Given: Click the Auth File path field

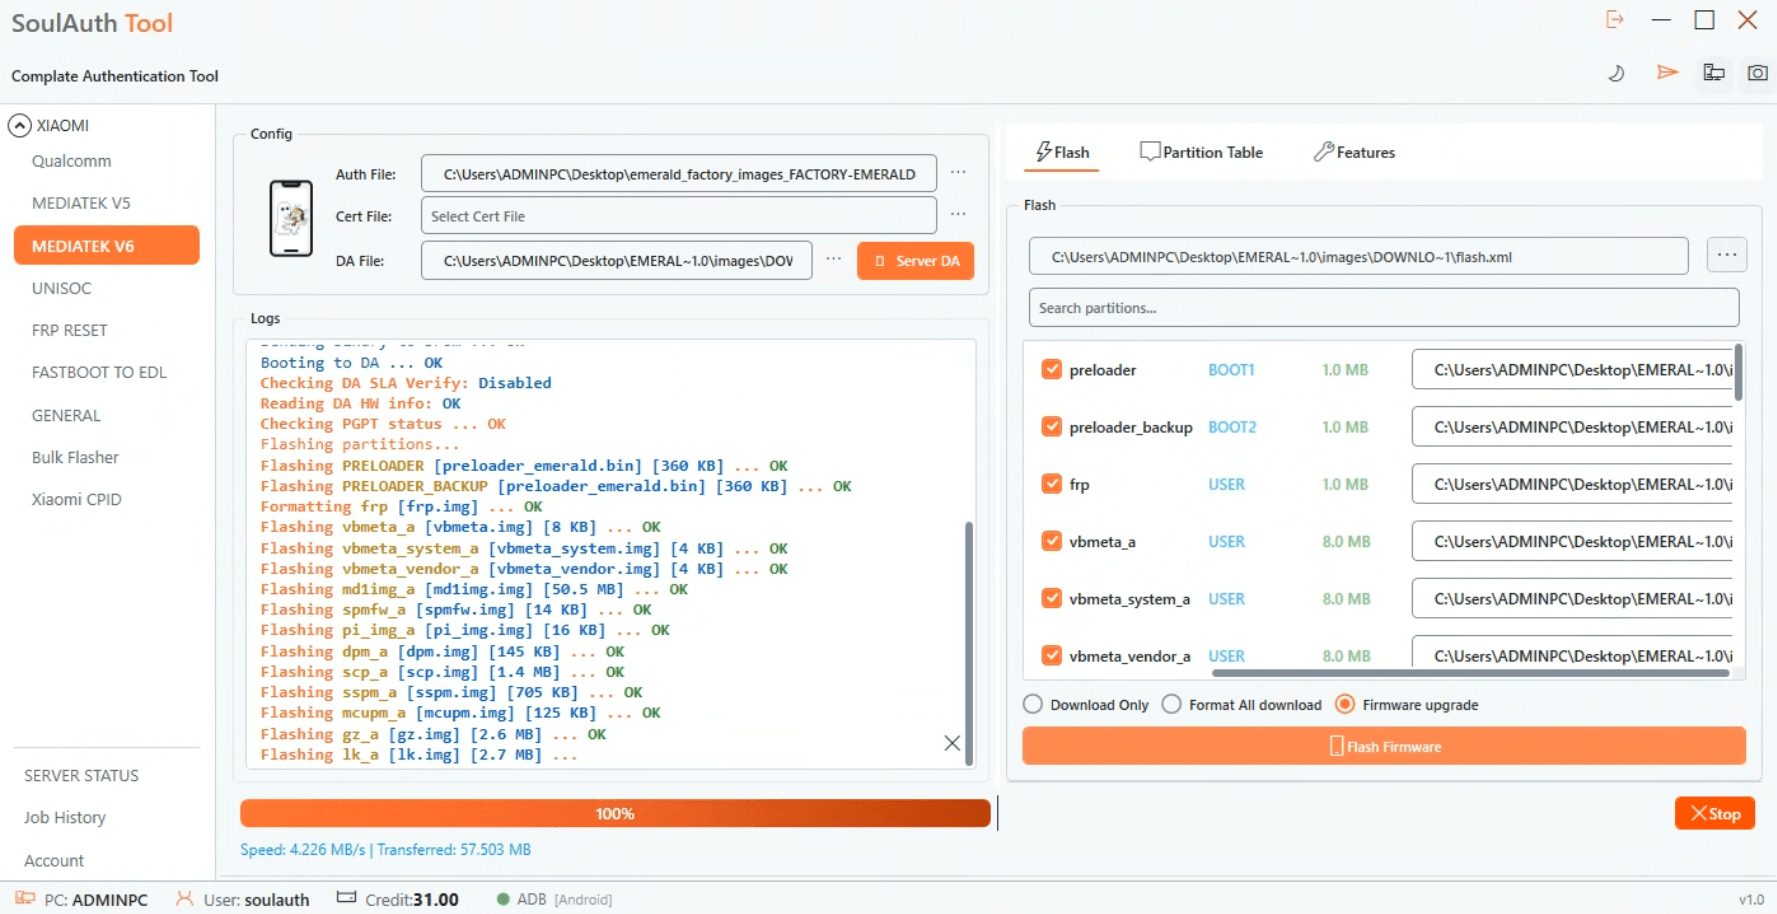Looking at the screenshot, I should pyautogui.click(x=679, y=173).
